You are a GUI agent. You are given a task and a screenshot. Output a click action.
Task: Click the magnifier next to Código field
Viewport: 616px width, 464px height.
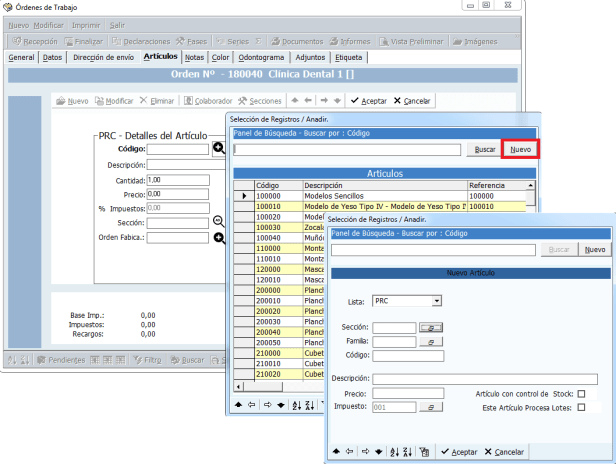pyautogui.click(x=219, y=149)
